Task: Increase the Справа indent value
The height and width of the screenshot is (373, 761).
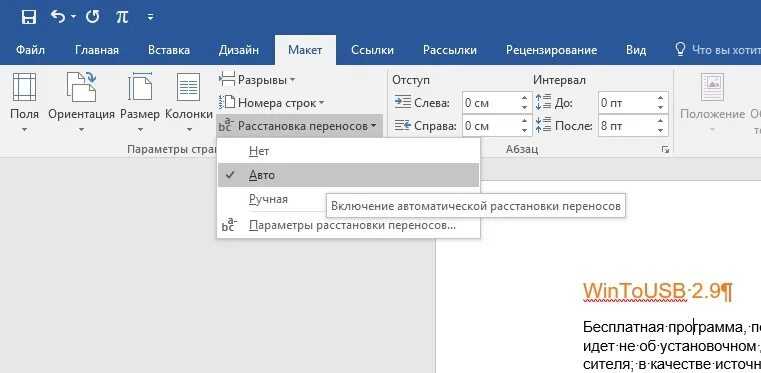Action: click(x=524, y=122)
